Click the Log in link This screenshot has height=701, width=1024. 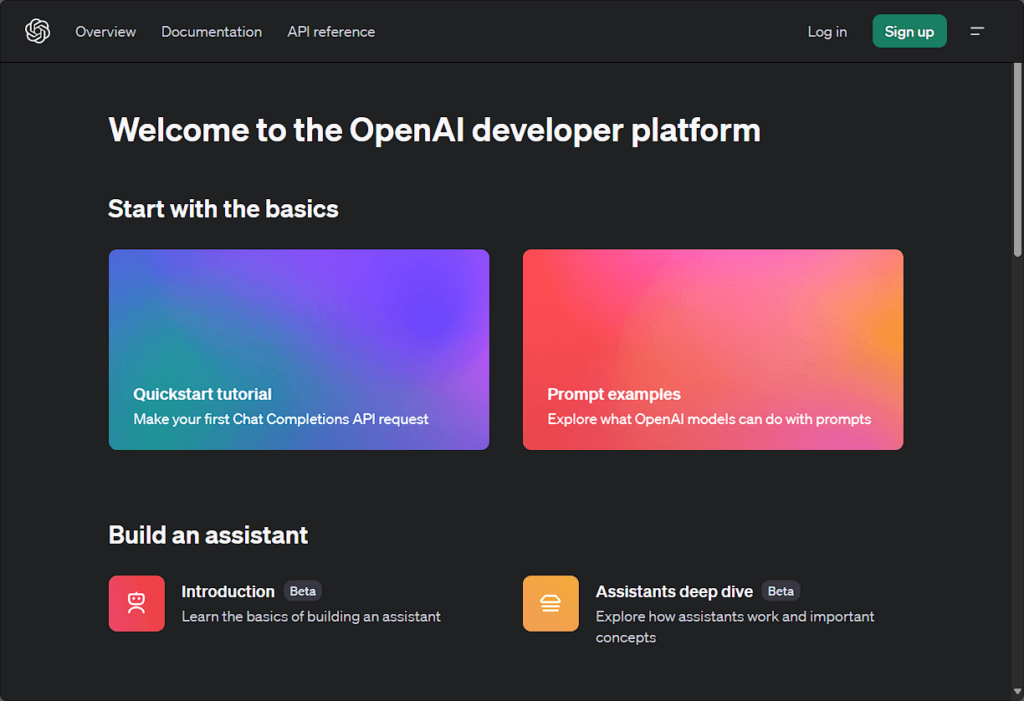point(826,31)
